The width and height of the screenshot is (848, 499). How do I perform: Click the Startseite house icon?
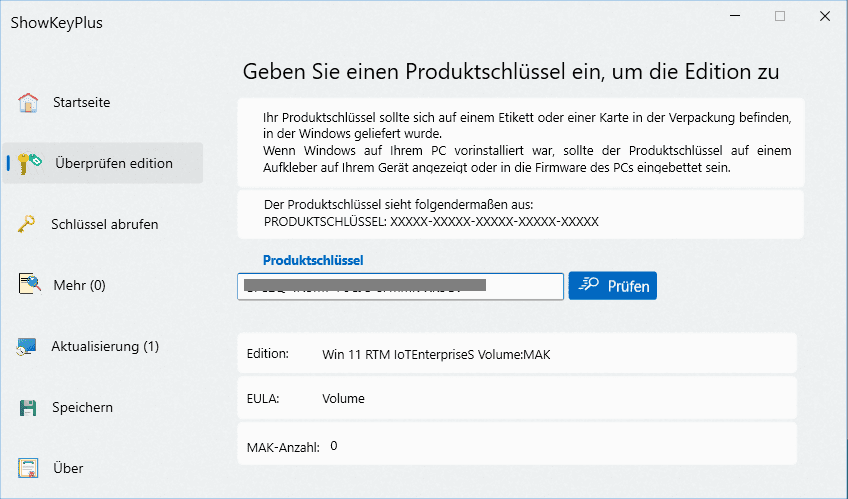coord(28,102)
